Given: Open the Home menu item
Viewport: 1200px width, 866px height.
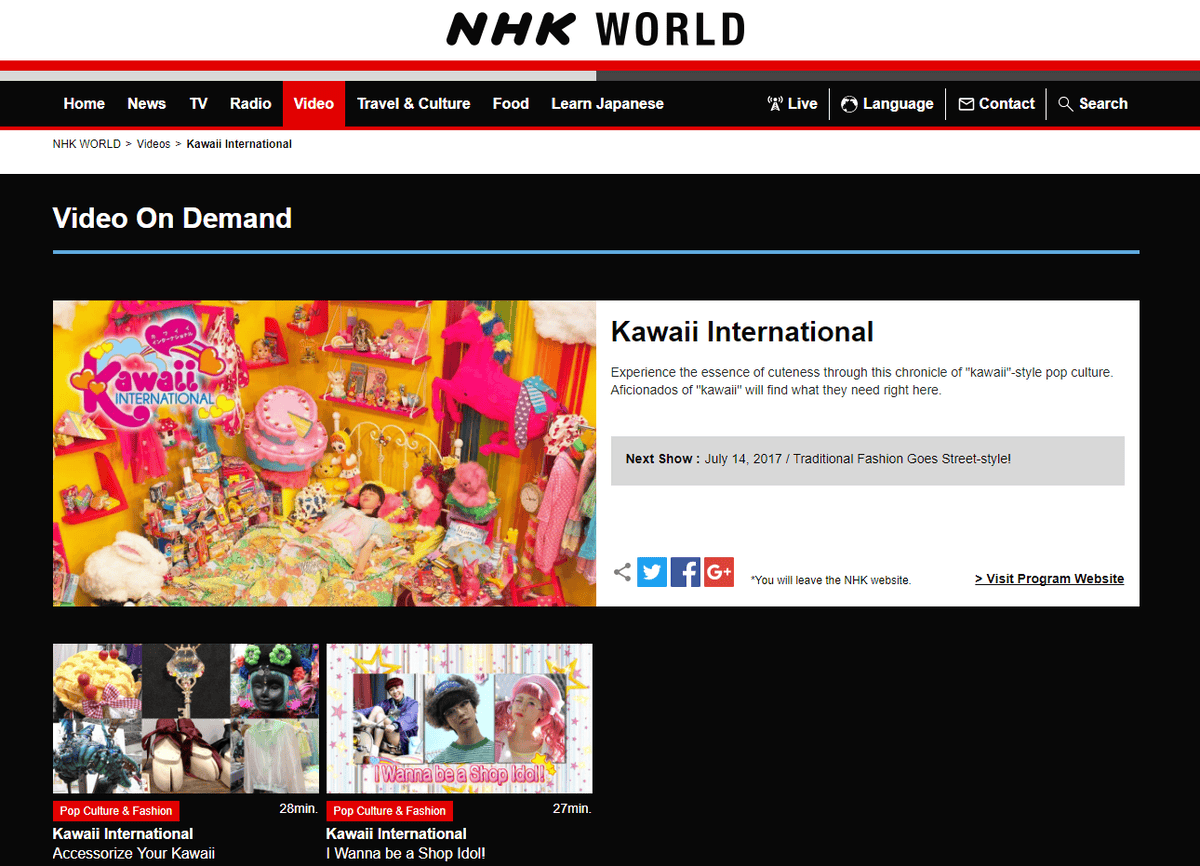Looking at the screenshot, I should (84, 104).
